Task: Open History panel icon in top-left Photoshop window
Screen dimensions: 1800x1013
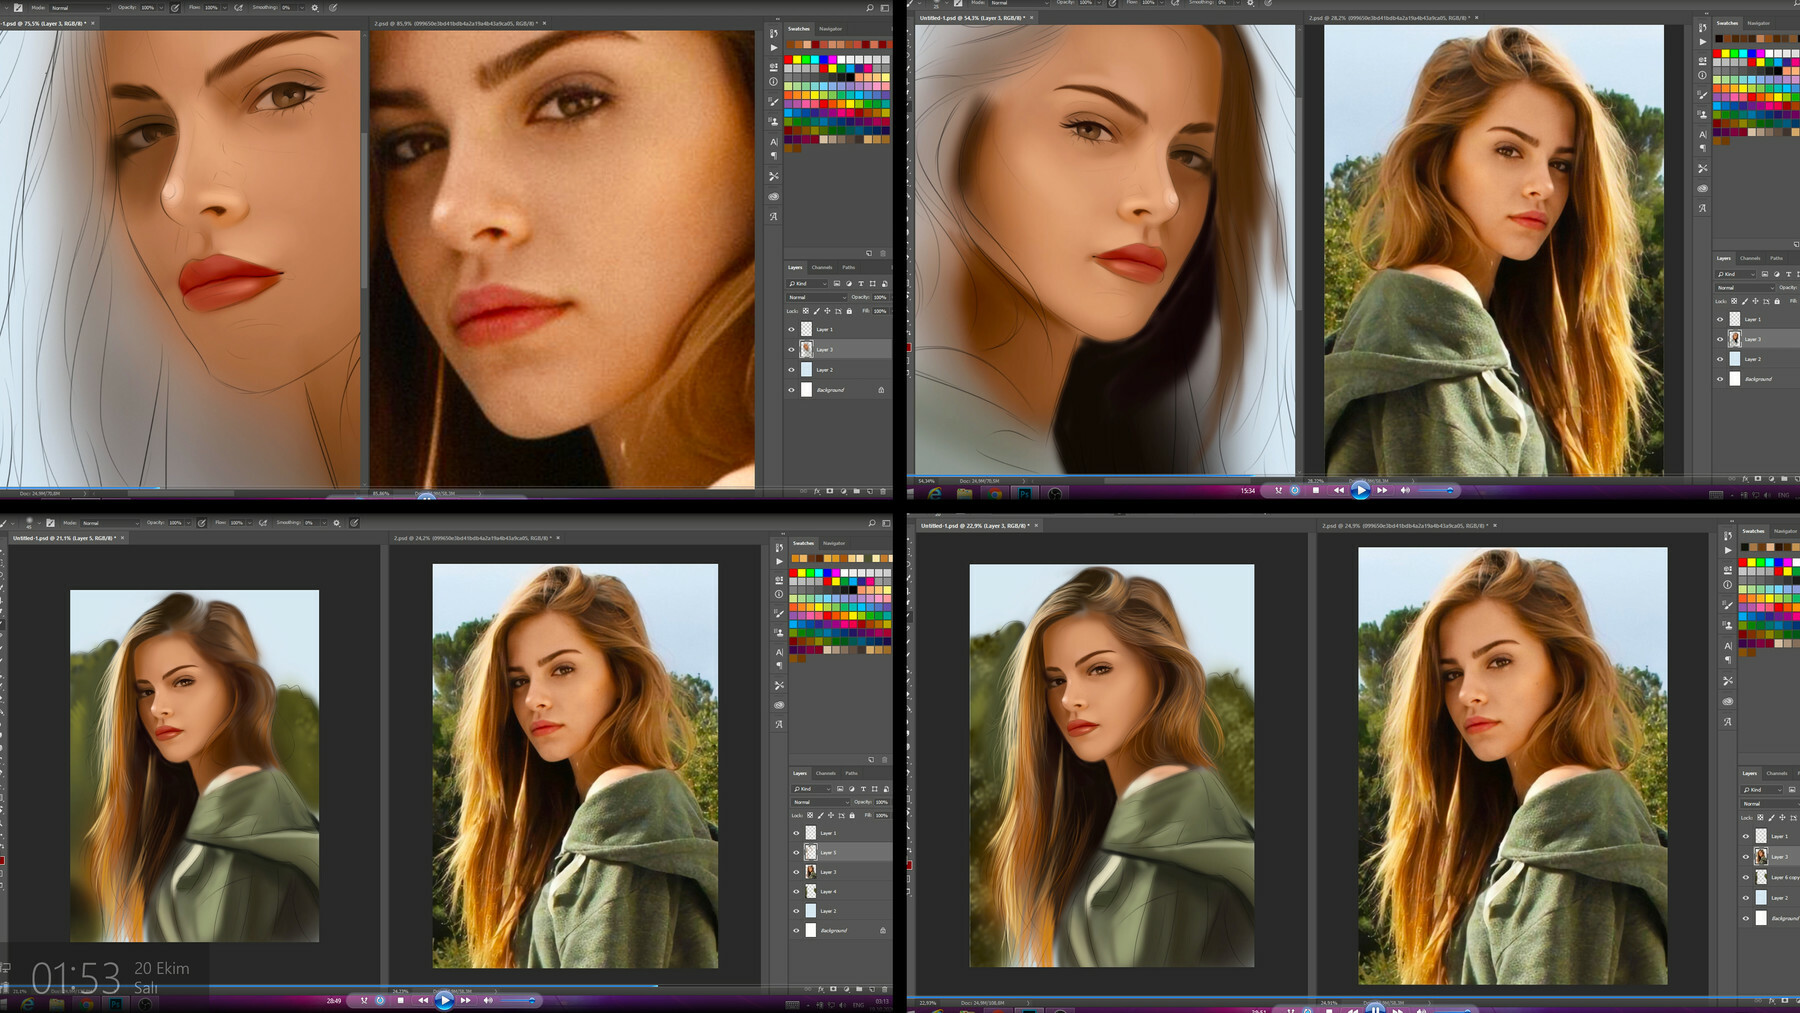Action: [x=773, y=33]
